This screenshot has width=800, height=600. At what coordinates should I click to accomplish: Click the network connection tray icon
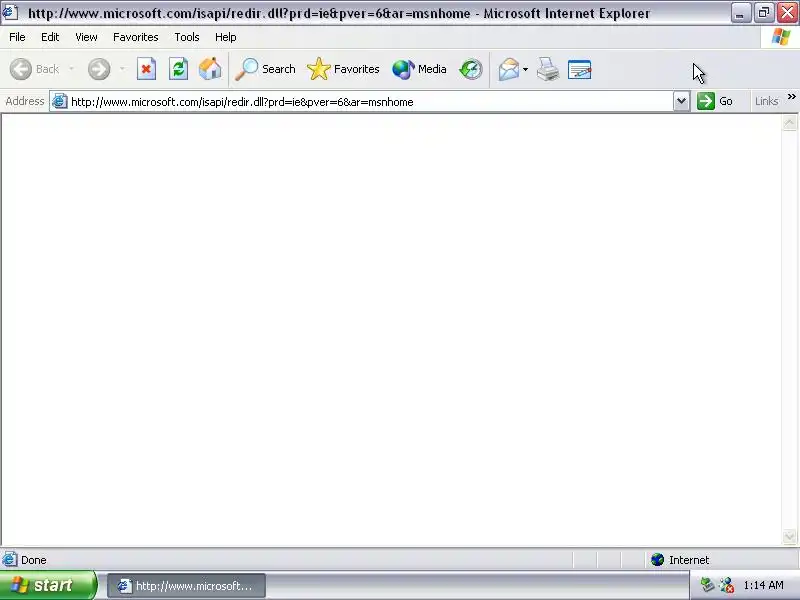(707, 585)
